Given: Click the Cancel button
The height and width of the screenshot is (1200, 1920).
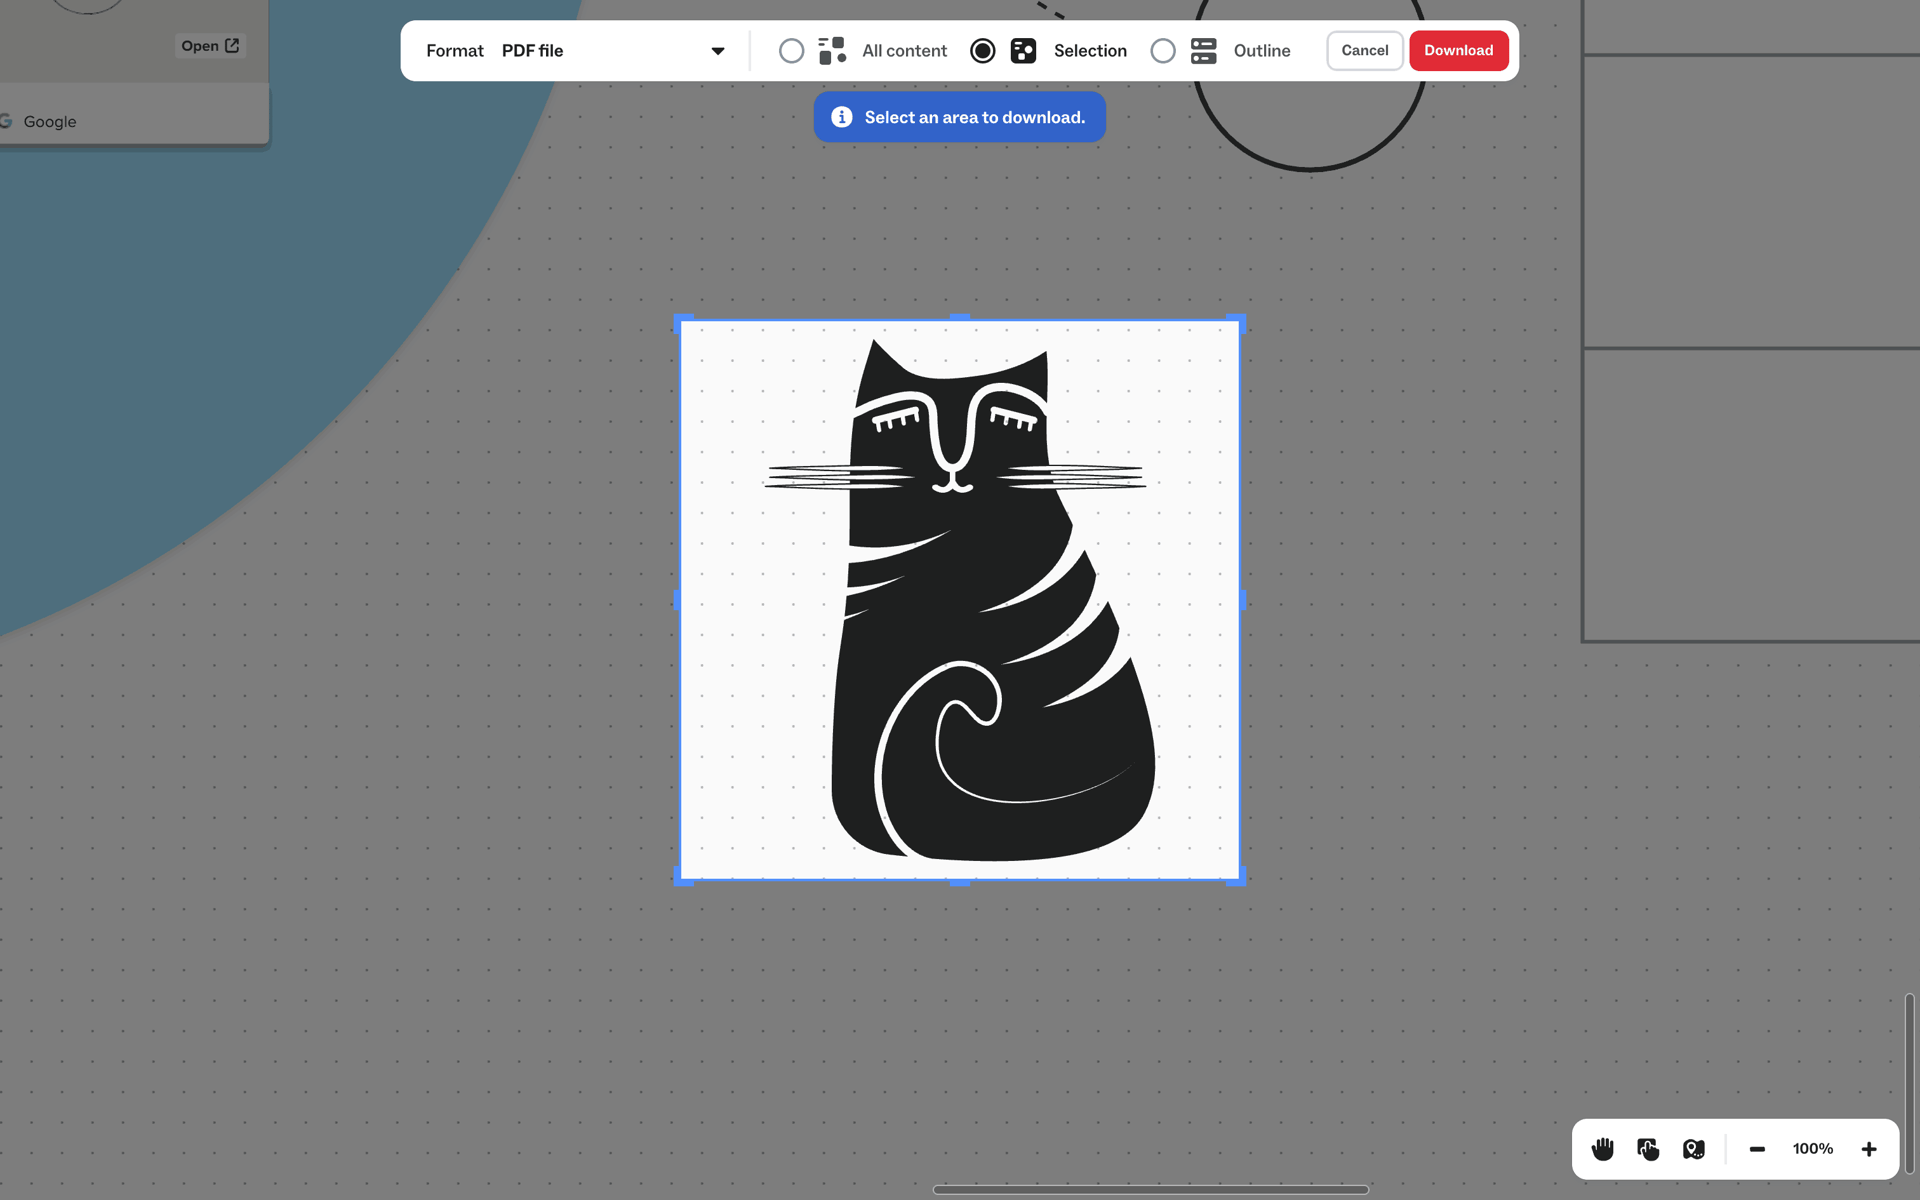Looking at the screenshot, I should coord(1365,51).
